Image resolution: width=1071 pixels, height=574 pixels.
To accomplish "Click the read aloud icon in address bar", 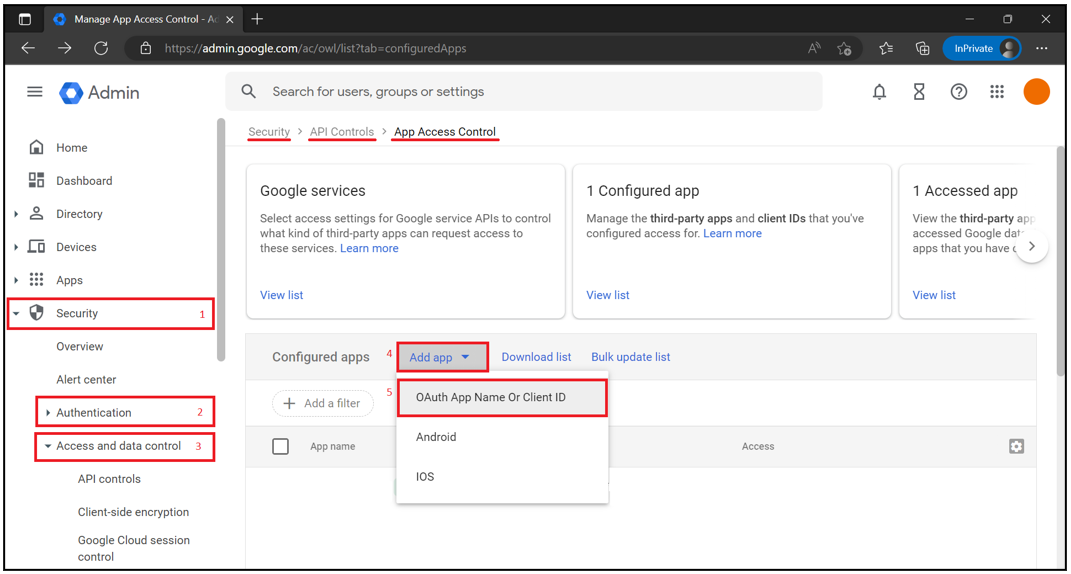I will 814,49.
